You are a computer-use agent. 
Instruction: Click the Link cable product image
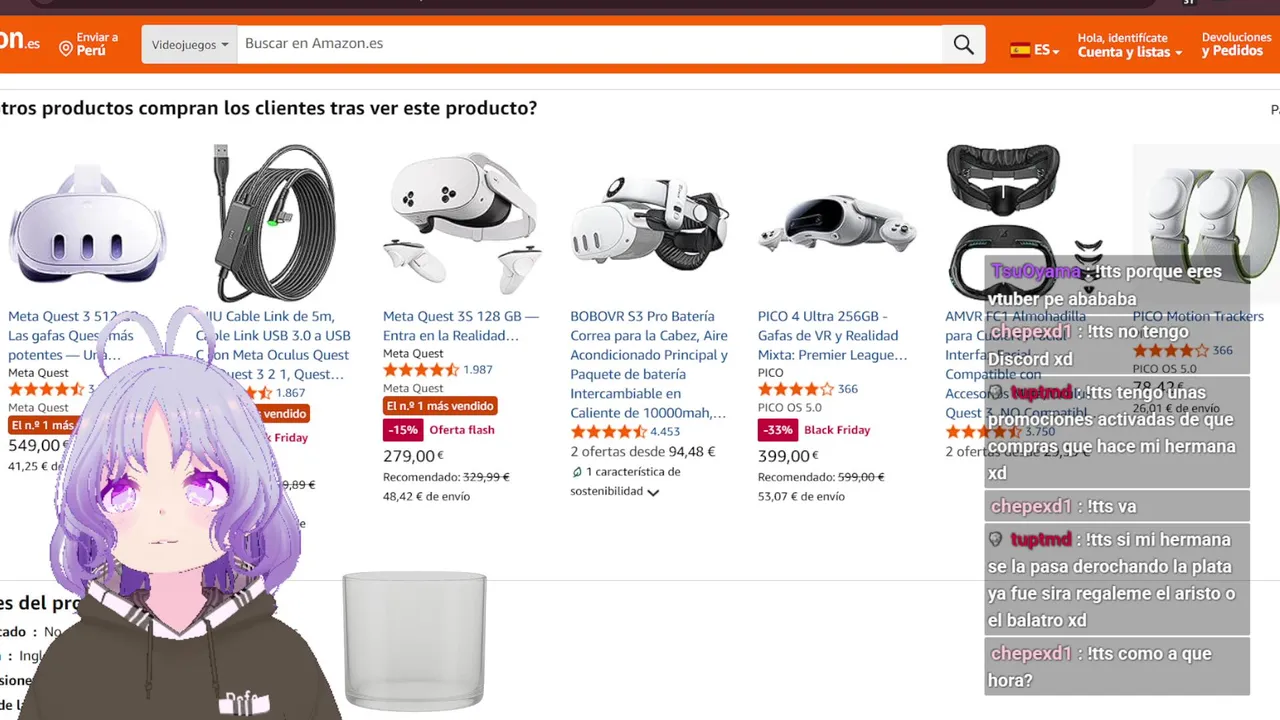(x=274, y=222)
